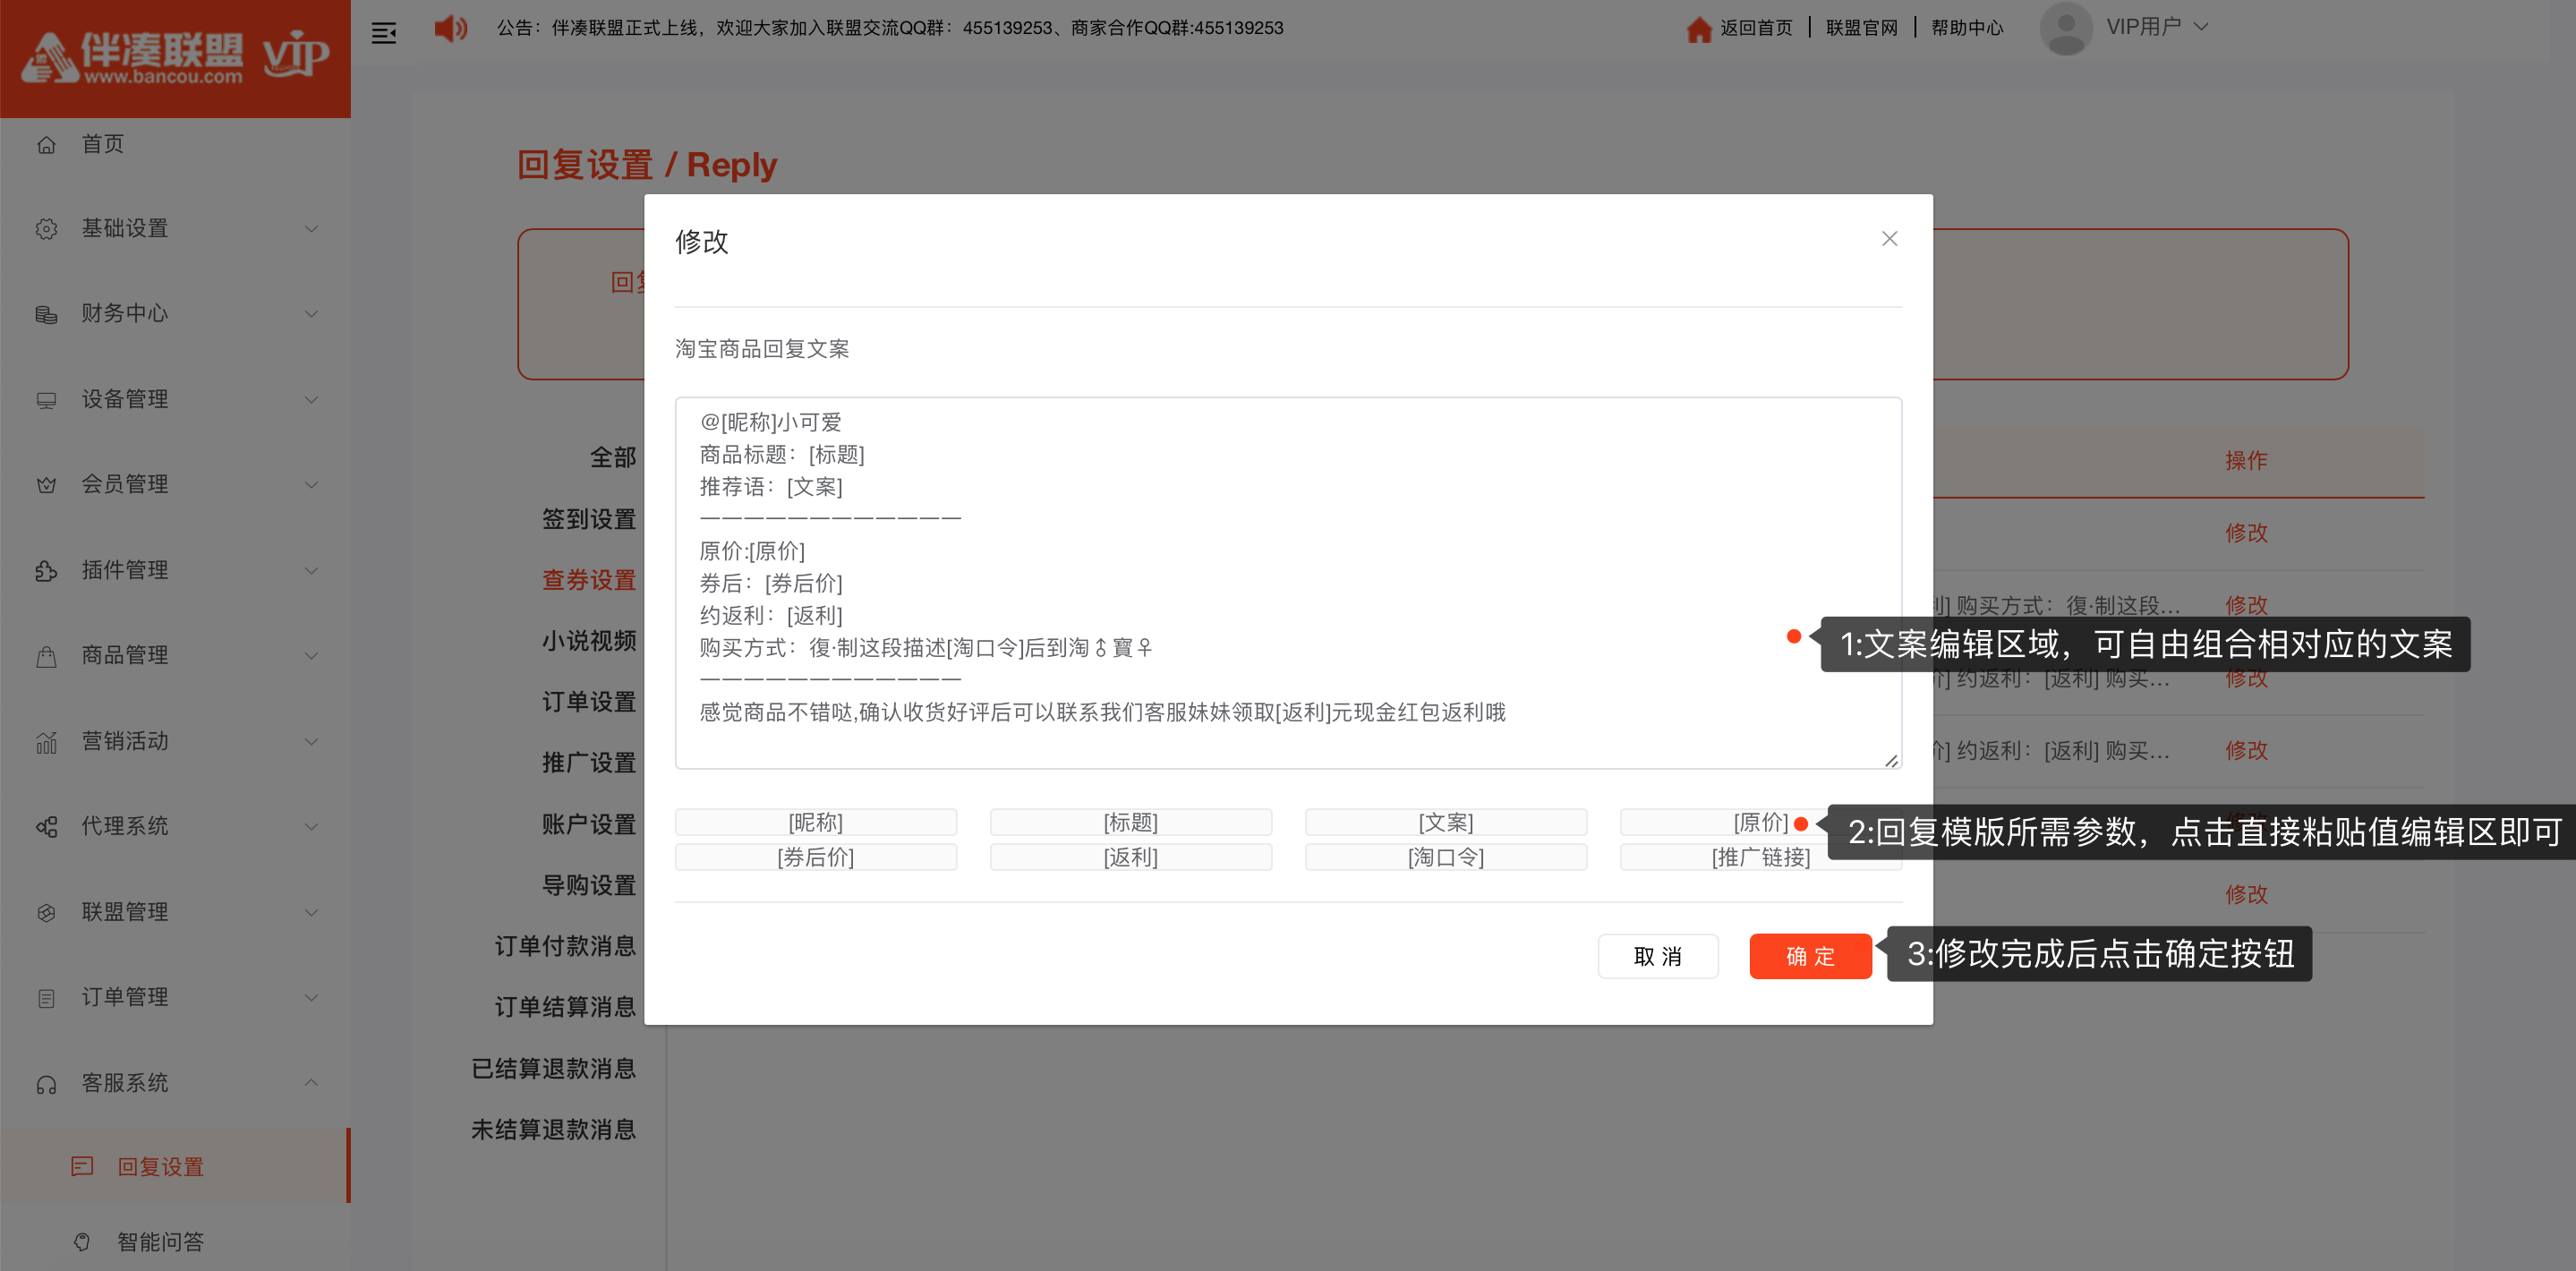Close the 修改 dialog
Screen dimensions: 2576x1271
(x=1889, y=238)
